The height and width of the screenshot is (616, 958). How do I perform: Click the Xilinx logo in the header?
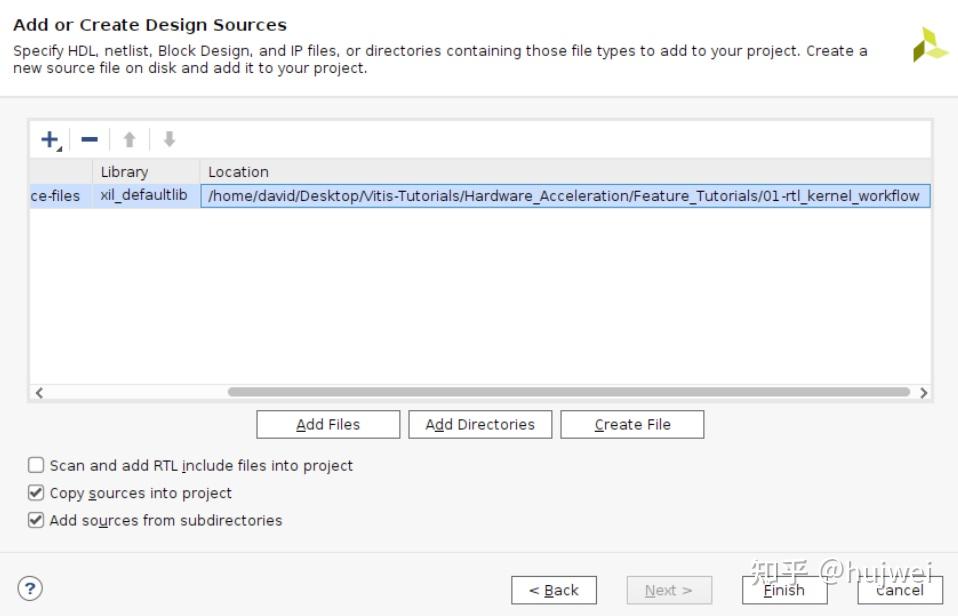click(x=929, y=45)
